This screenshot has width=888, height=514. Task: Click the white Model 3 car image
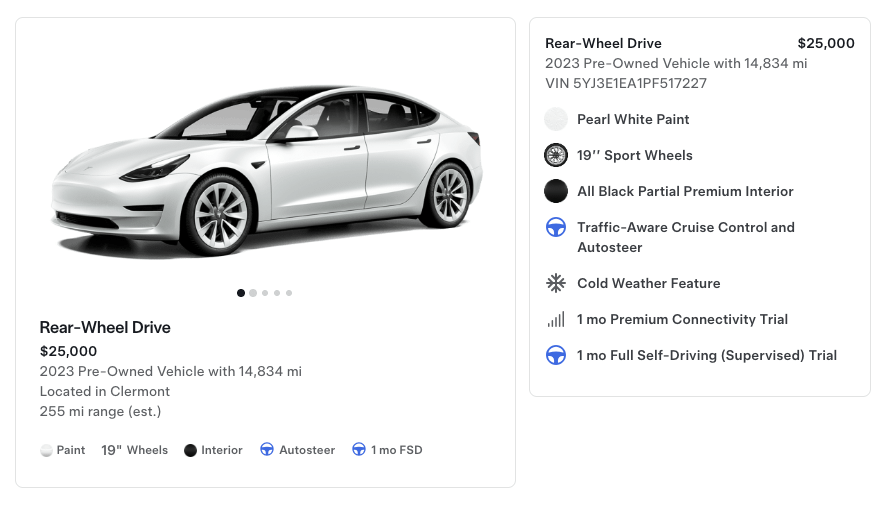pos(266,170)
